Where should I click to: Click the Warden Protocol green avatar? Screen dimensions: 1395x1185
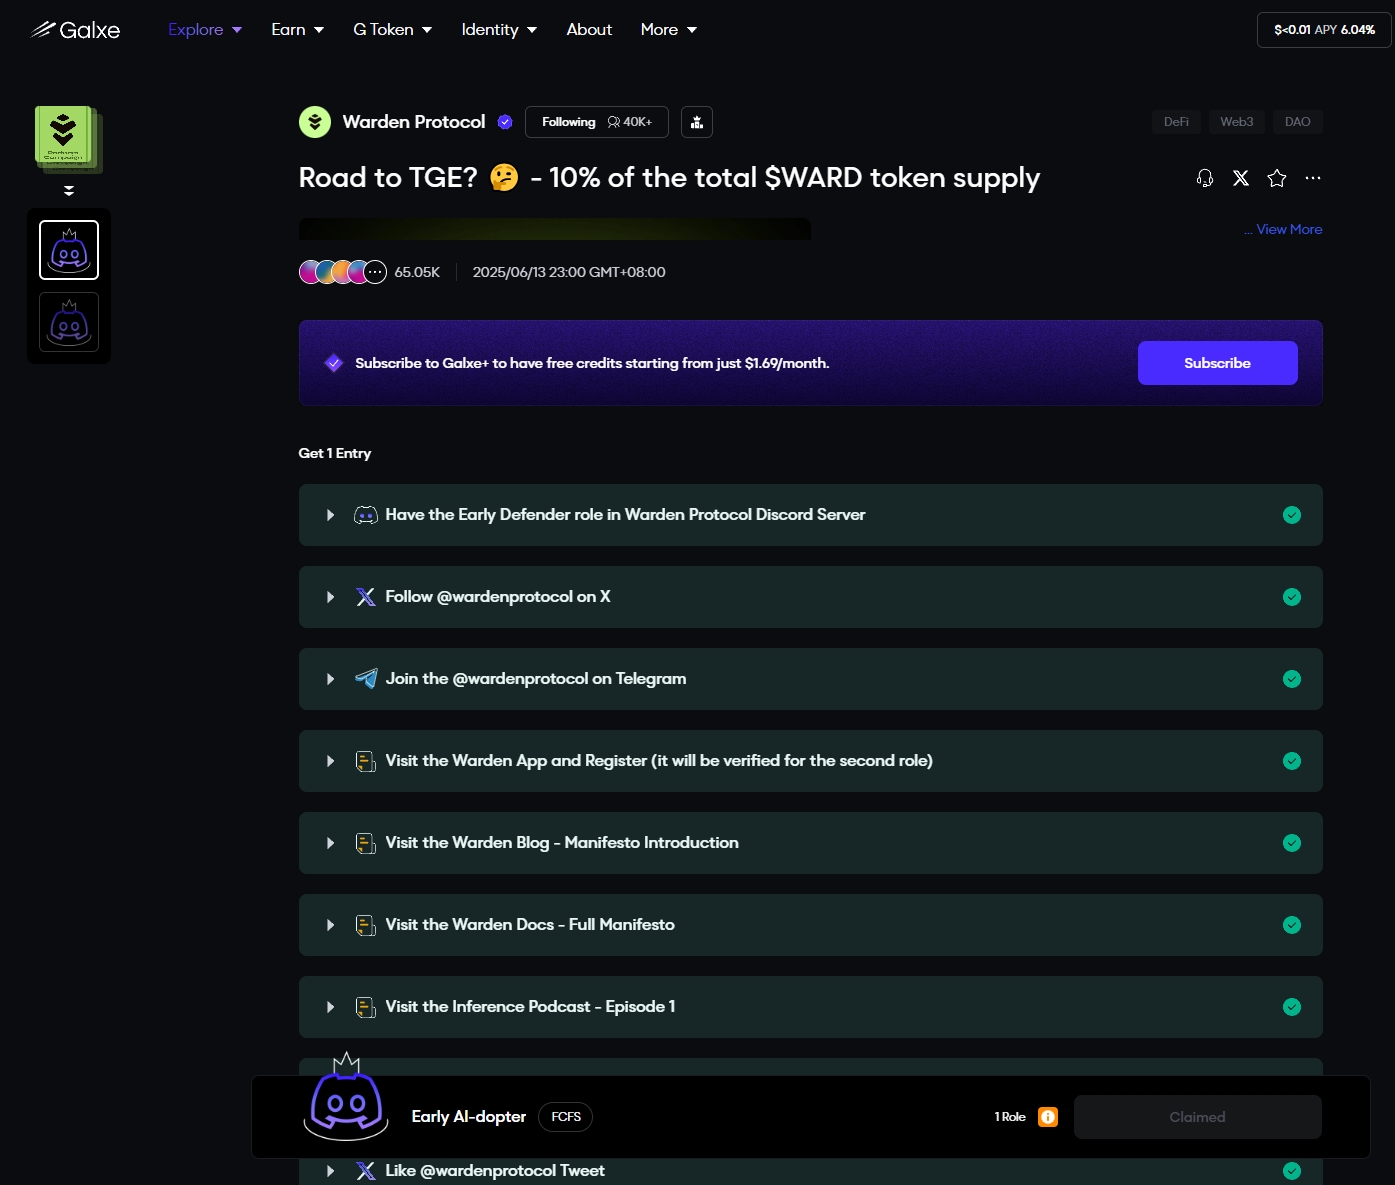(x=315, y=122)
